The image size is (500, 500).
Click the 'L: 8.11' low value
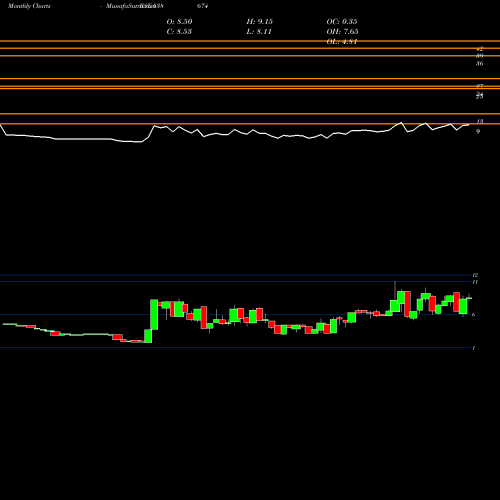(x=259, y=32)
